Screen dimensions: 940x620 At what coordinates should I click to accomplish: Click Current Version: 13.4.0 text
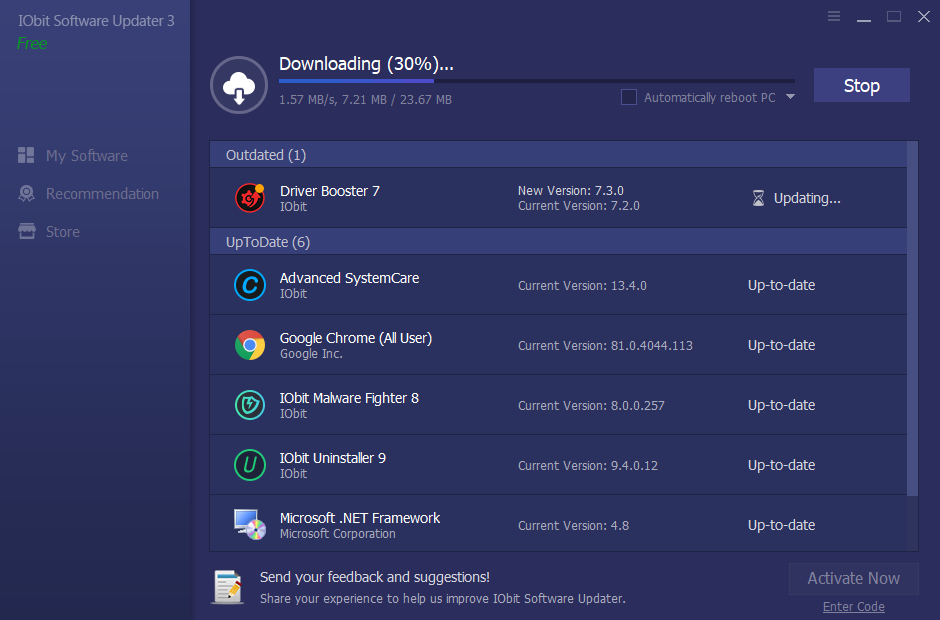click(582, 285)
